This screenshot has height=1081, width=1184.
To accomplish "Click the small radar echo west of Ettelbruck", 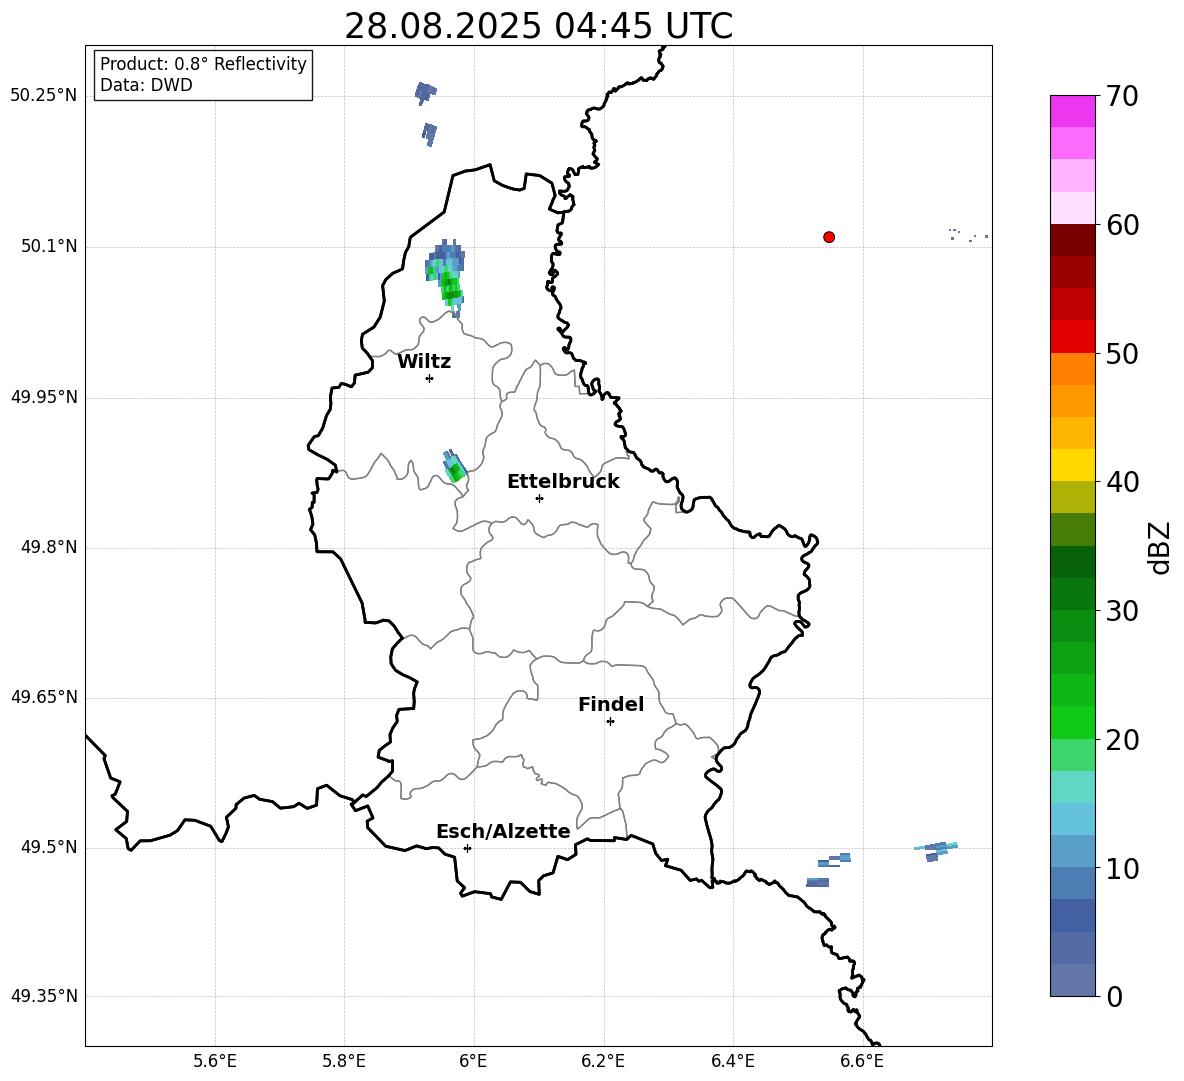I will coord(455,467).
